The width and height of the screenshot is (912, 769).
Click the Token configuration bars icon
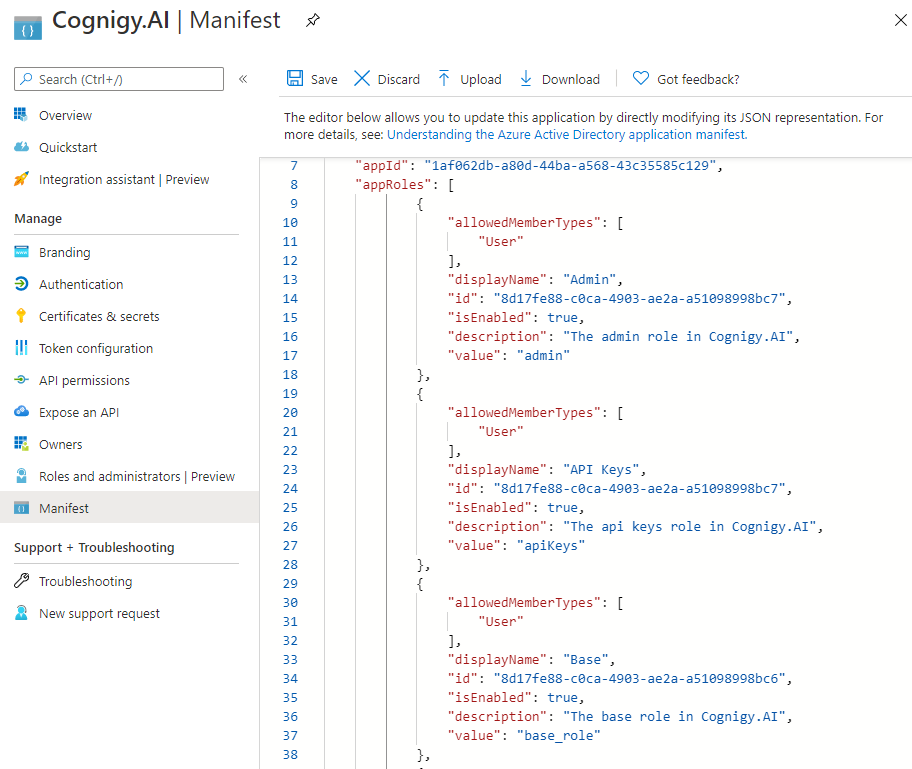[21, 348]
